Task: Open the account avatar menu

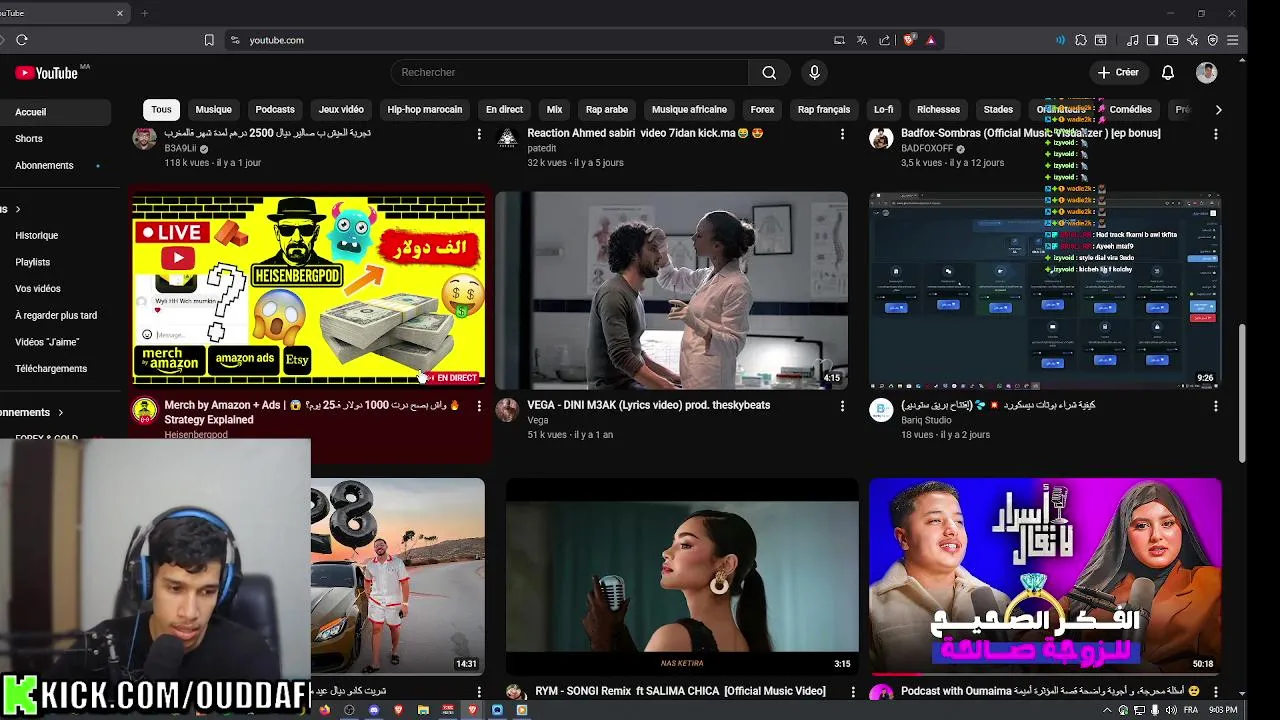Action: (x=1206, y=72)
